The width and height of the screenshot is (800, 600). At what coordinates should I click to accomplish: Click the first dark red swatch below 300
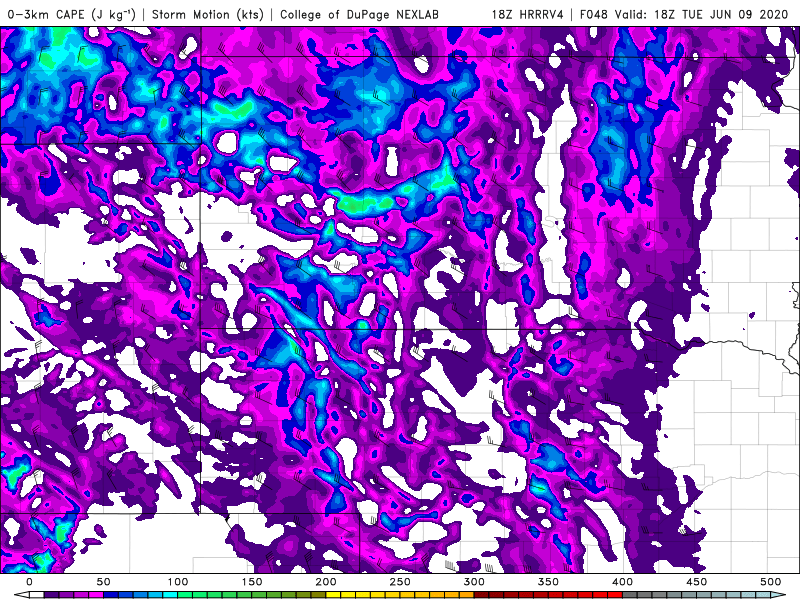(482, 595)
